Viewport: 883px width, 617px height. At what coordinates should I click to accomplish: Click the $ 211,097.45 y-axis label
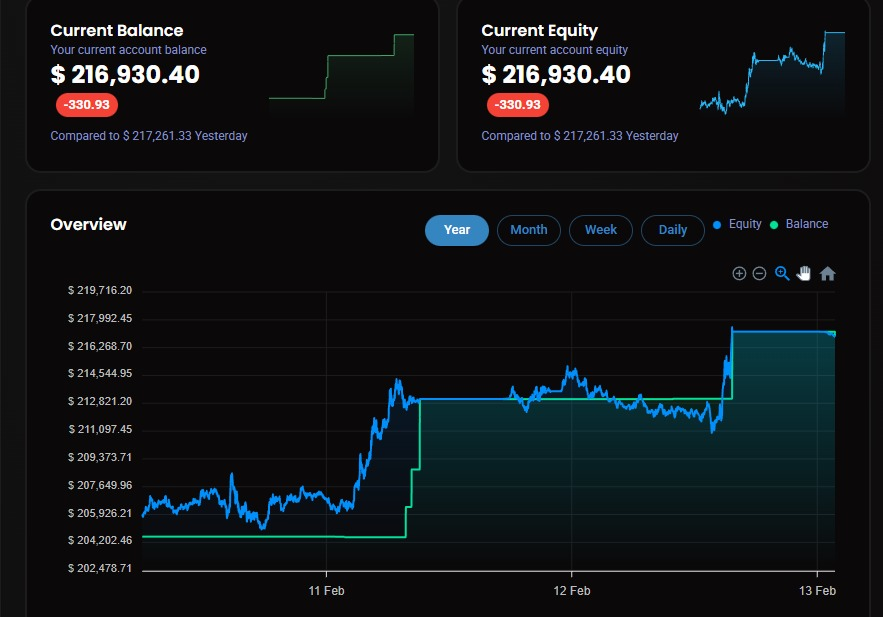[x=100, y=430]
